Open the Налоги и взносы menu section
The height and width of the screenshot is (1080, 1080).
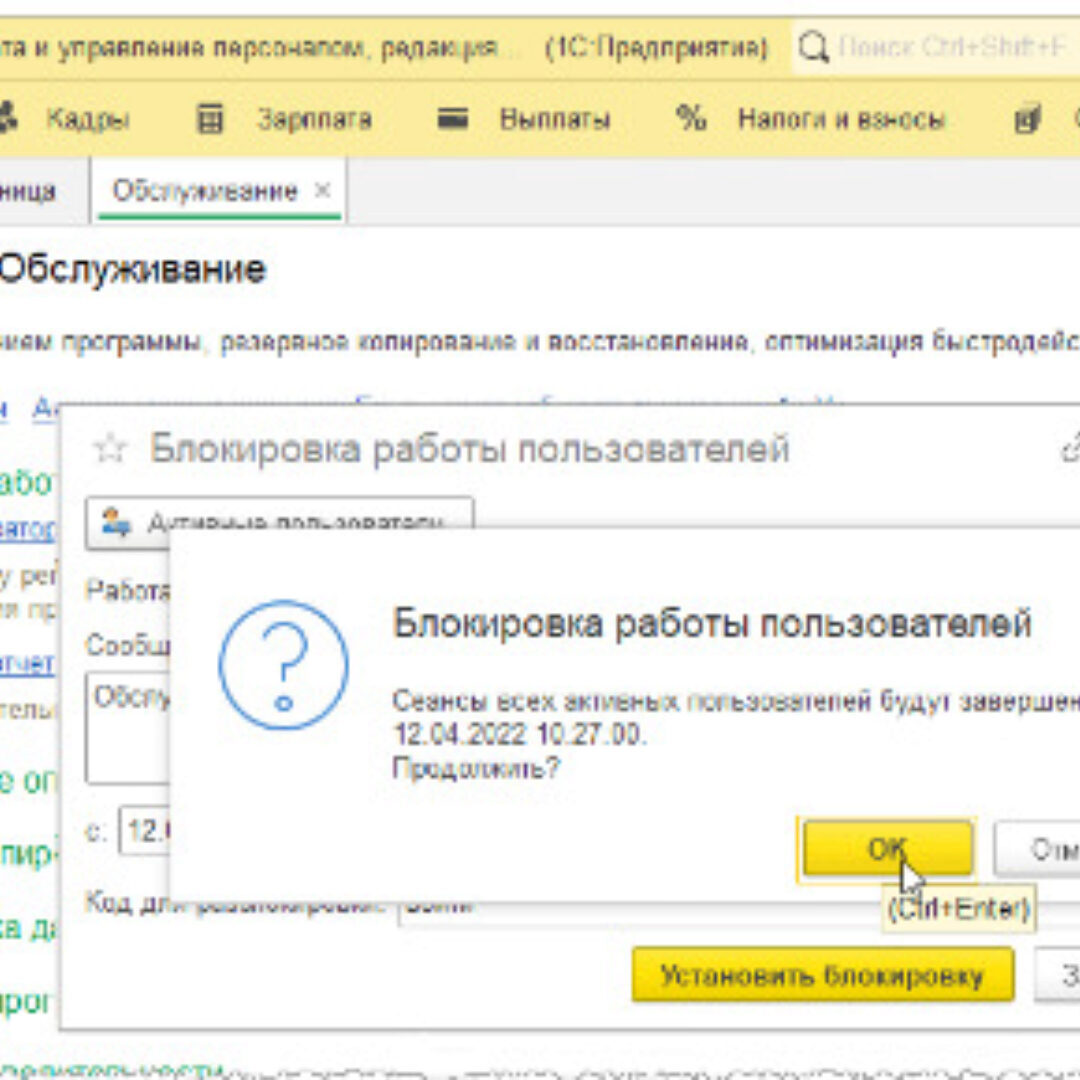tap(840, 120)
